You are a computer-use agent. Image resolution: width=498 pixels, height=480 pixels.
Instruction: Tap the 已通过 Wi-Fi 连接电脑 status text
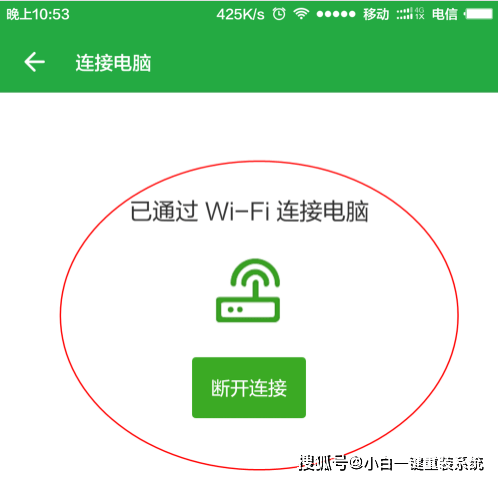(x=249, y=212)
